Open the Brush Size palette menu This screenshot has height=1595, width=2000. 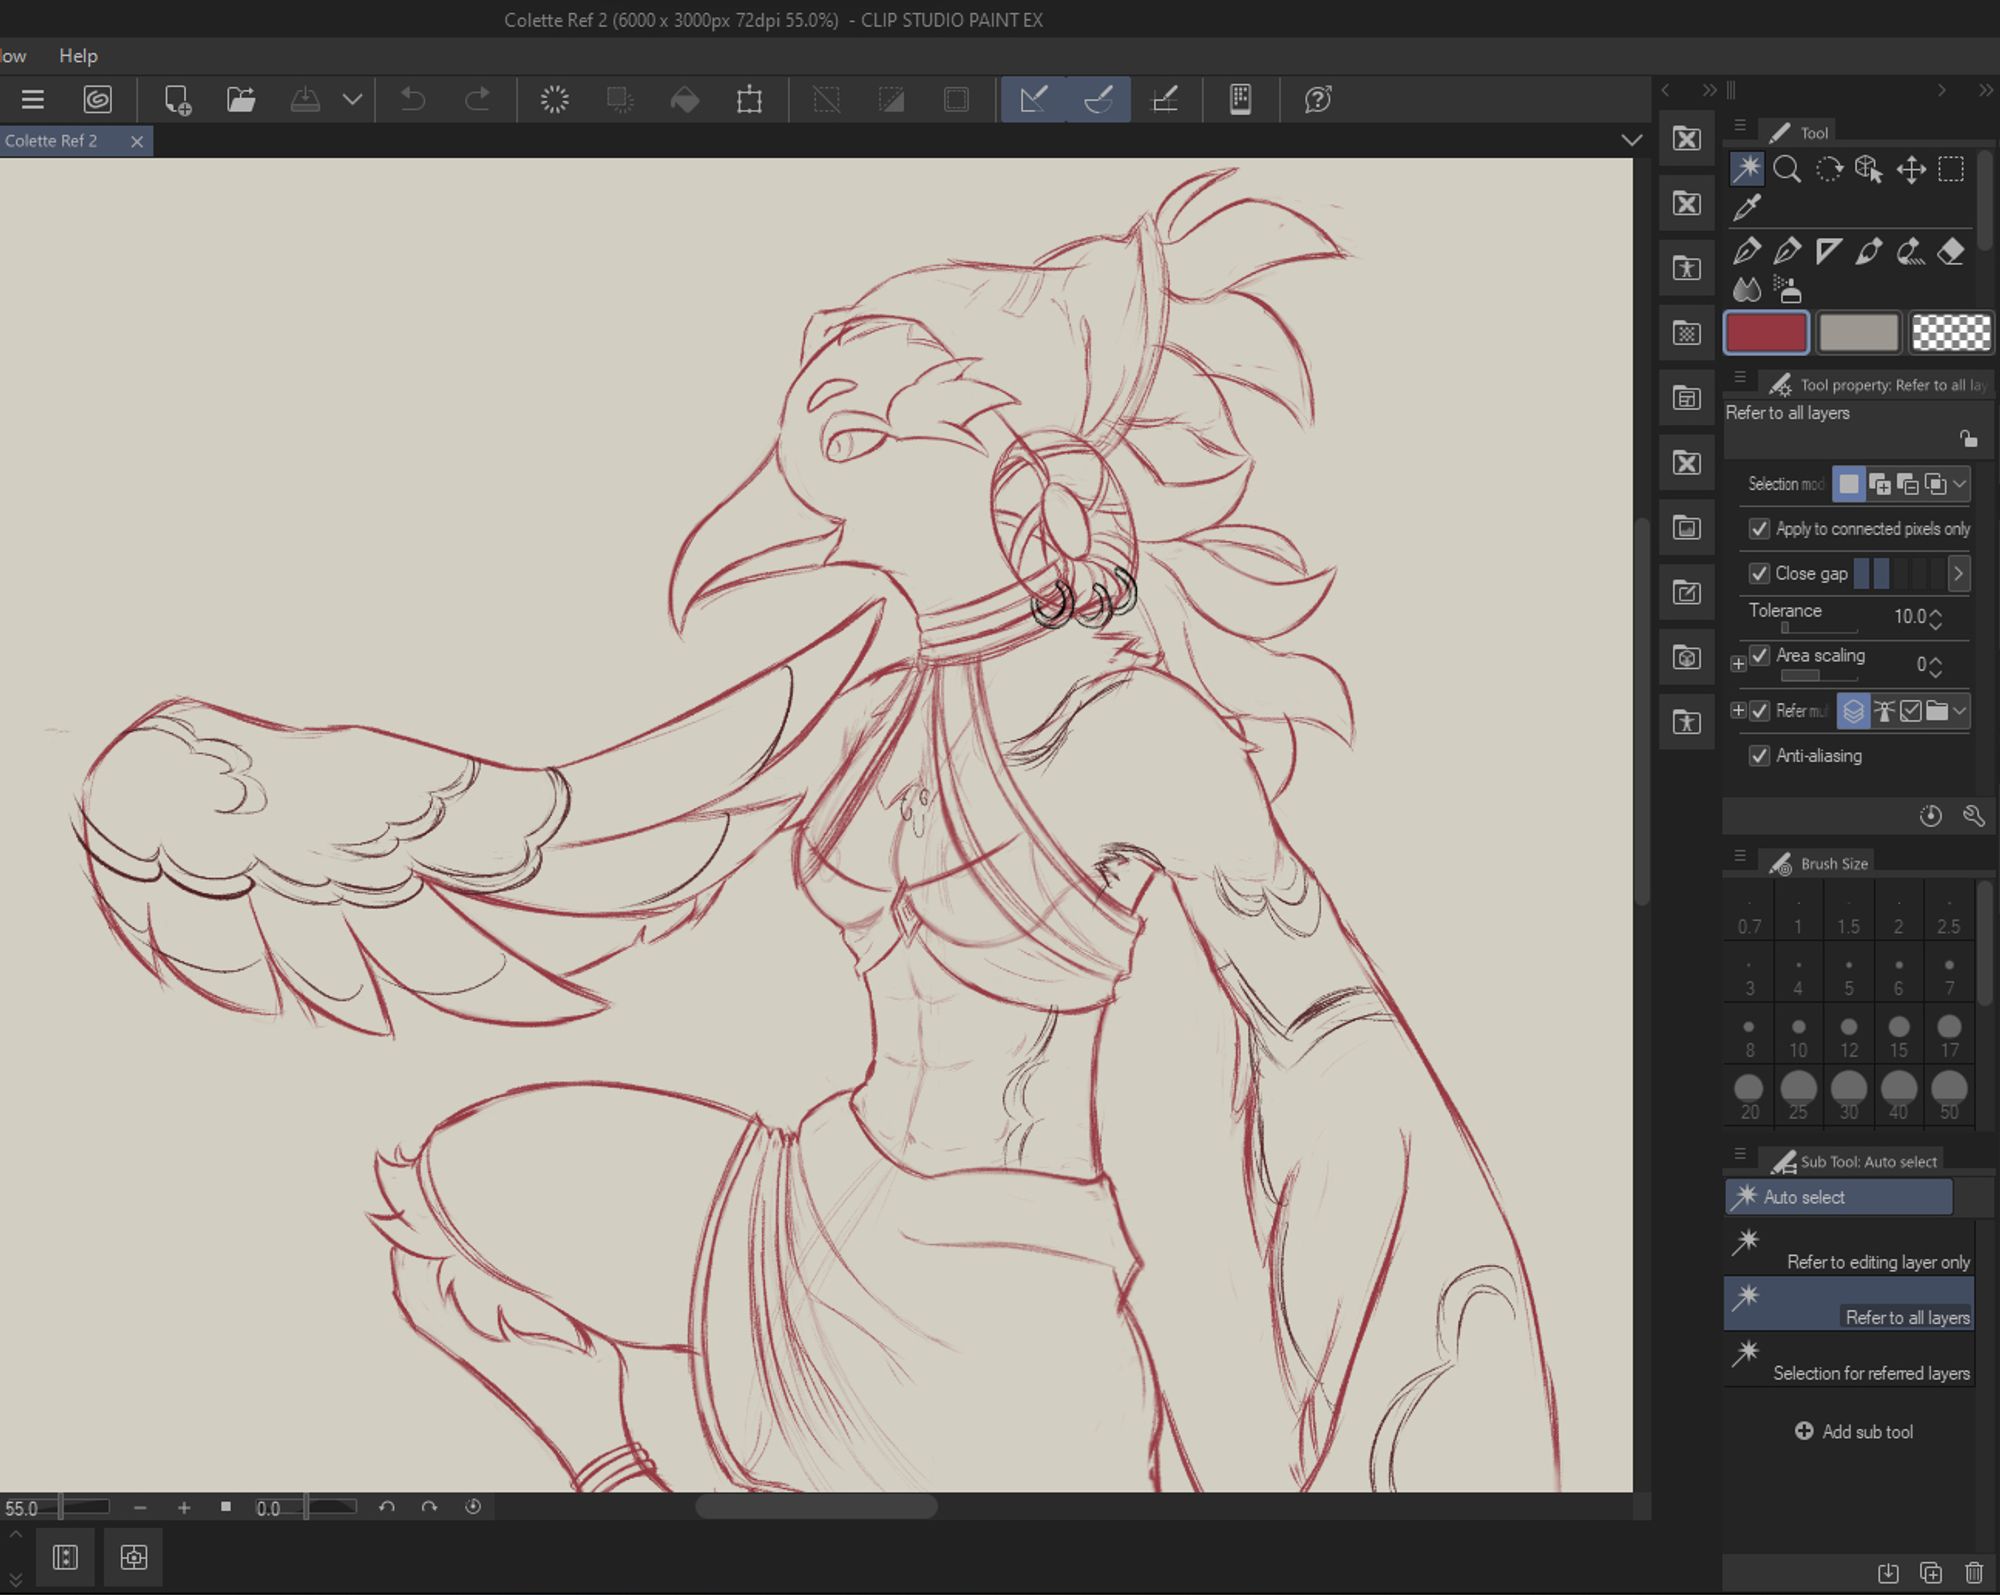(1740, 857)
